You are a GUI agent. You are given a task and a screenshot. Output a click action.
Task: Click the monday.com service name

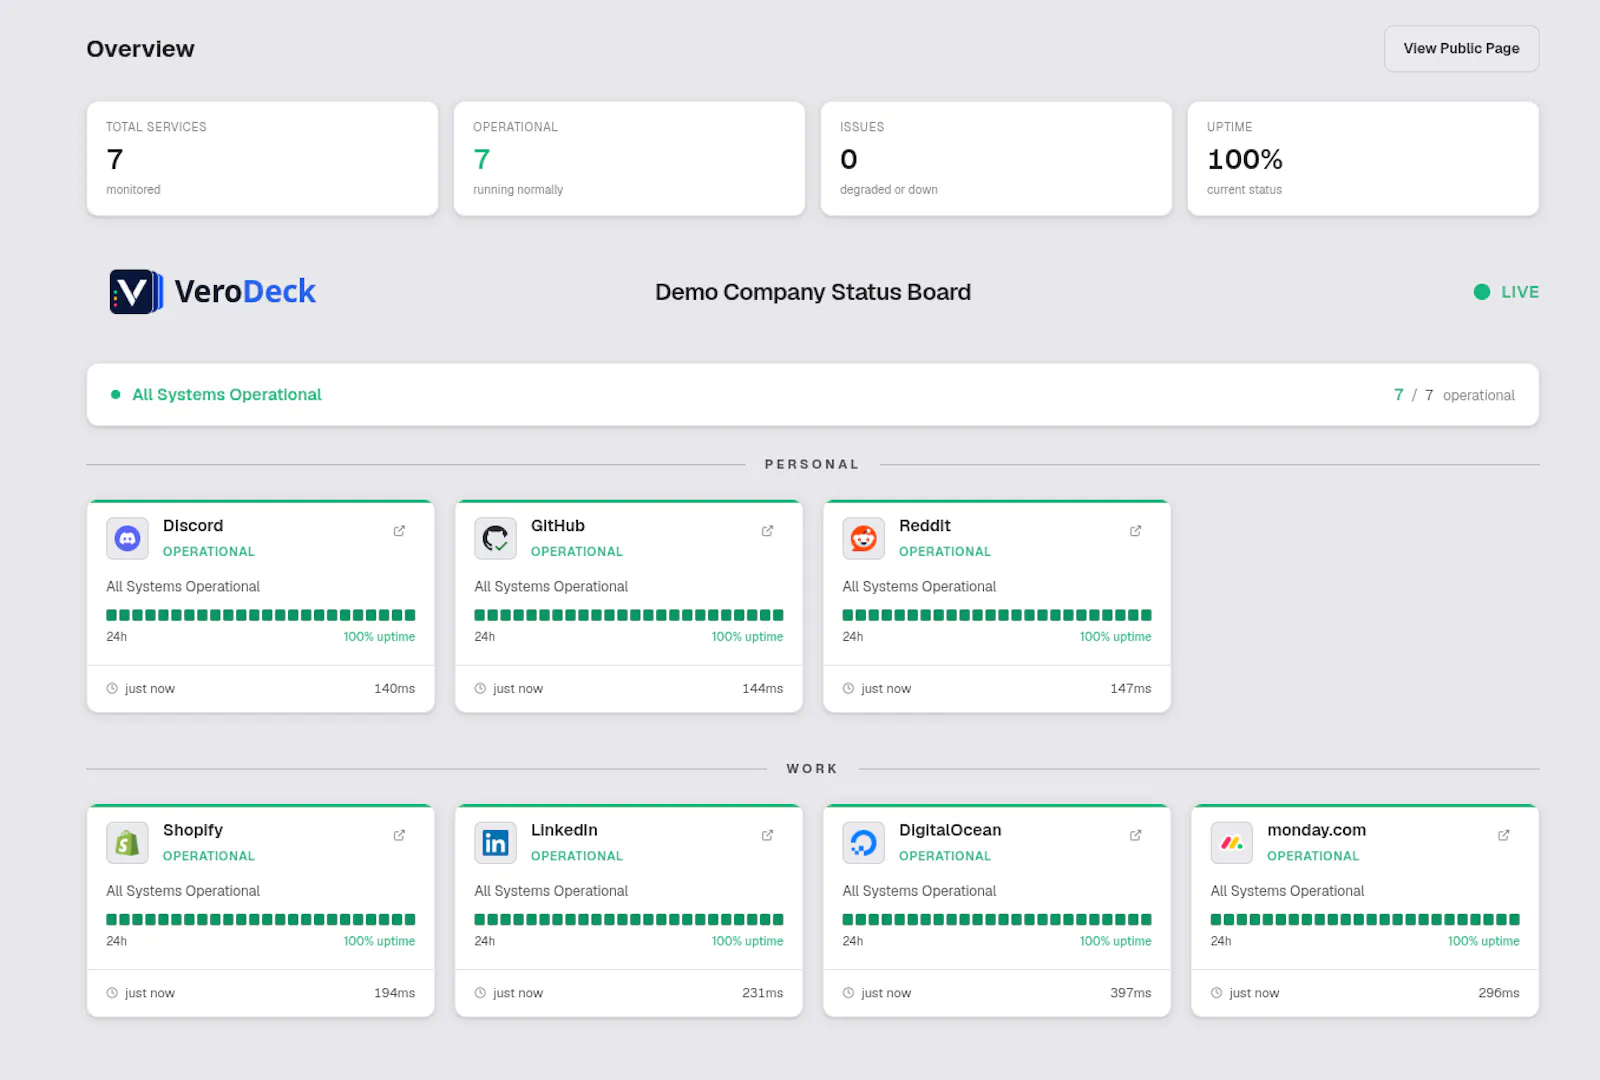pyautogui.click(x=1317, y=830)
